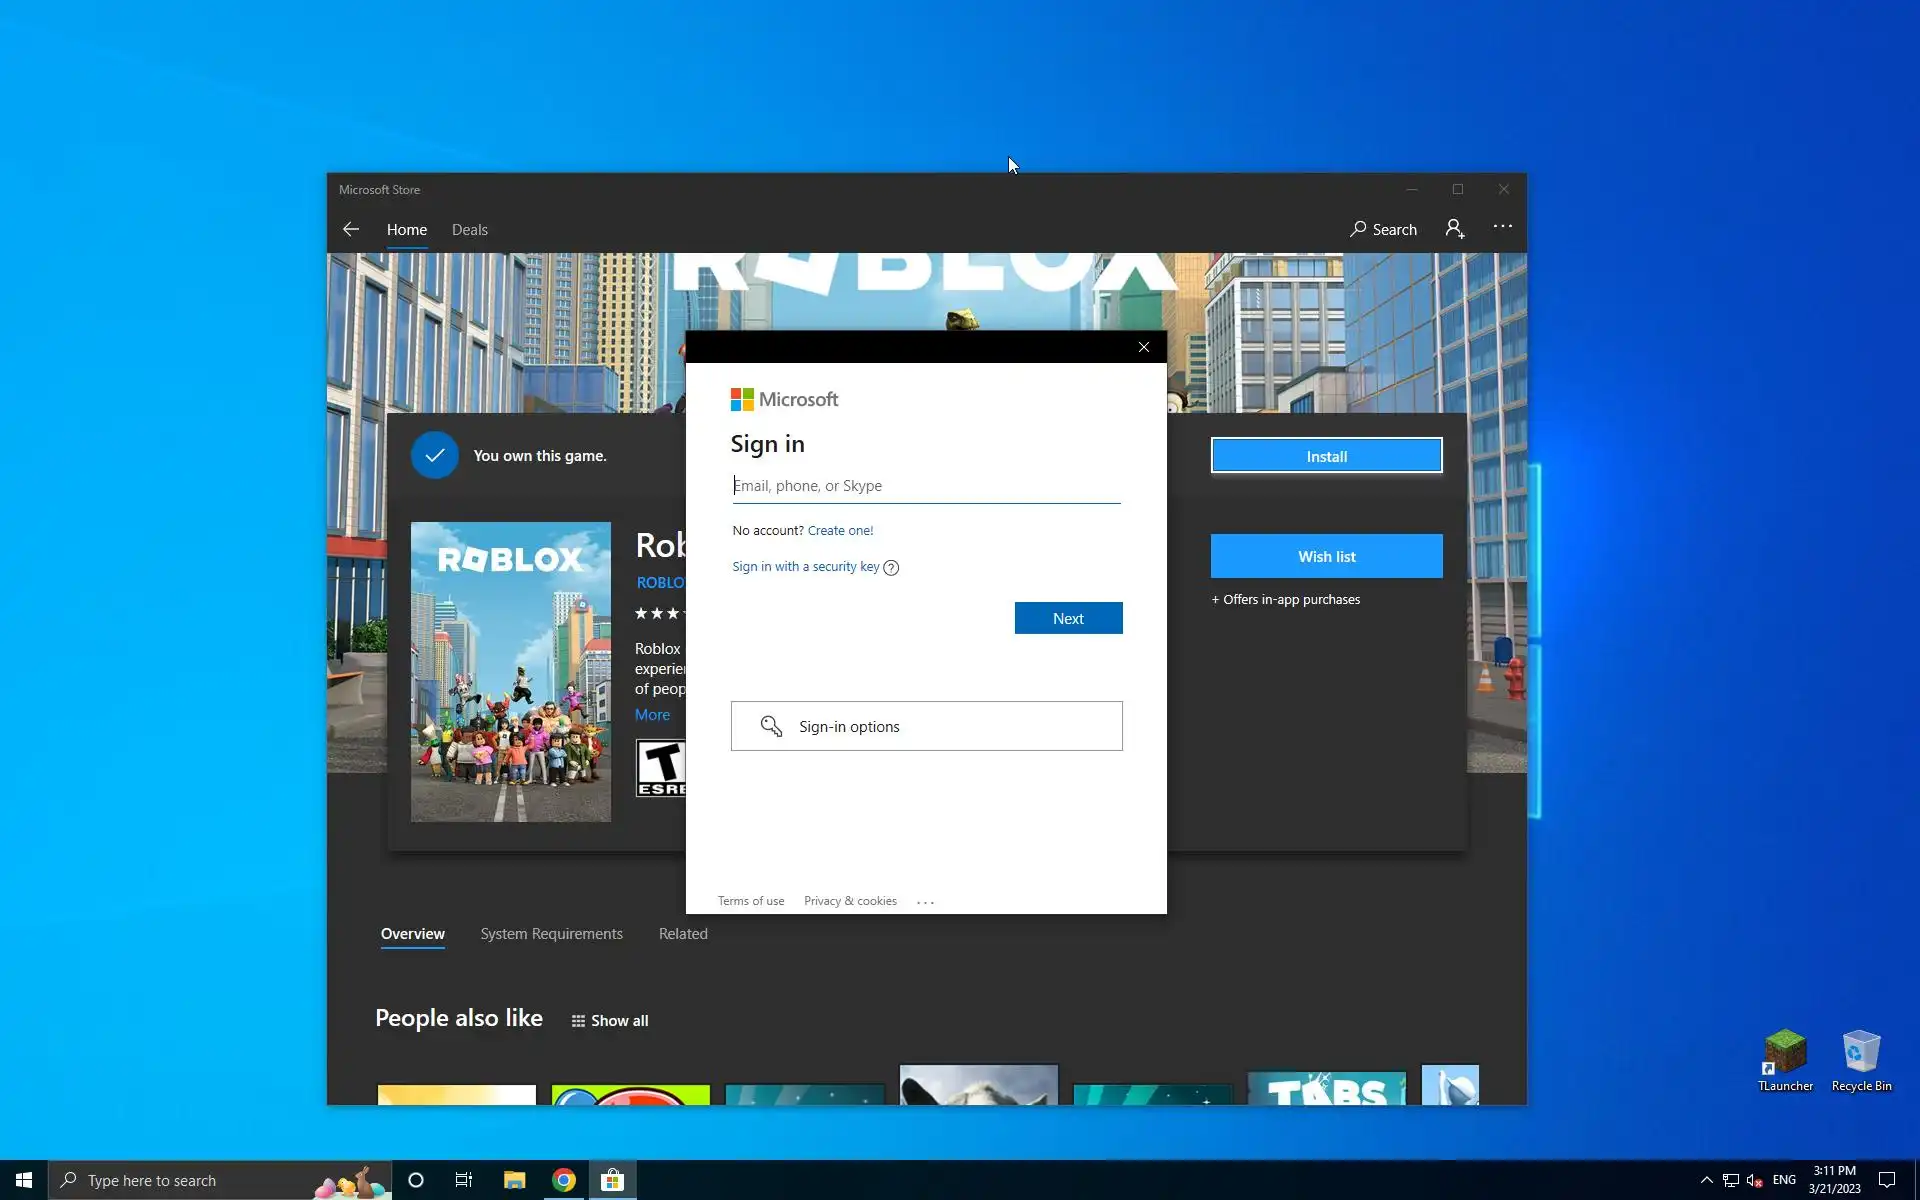Image resolution: width=1920 pixels, height=1200 pixels.
Task: Open File Explorer from the taskbar
Action: click(514, 1180)
